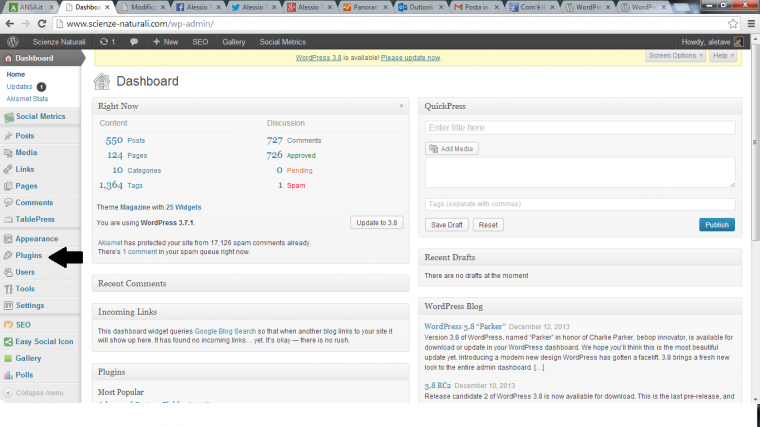The height and width of the screenshot is (427, 760).
Task: Open Gallery in the admin bar
Action: 234,42
